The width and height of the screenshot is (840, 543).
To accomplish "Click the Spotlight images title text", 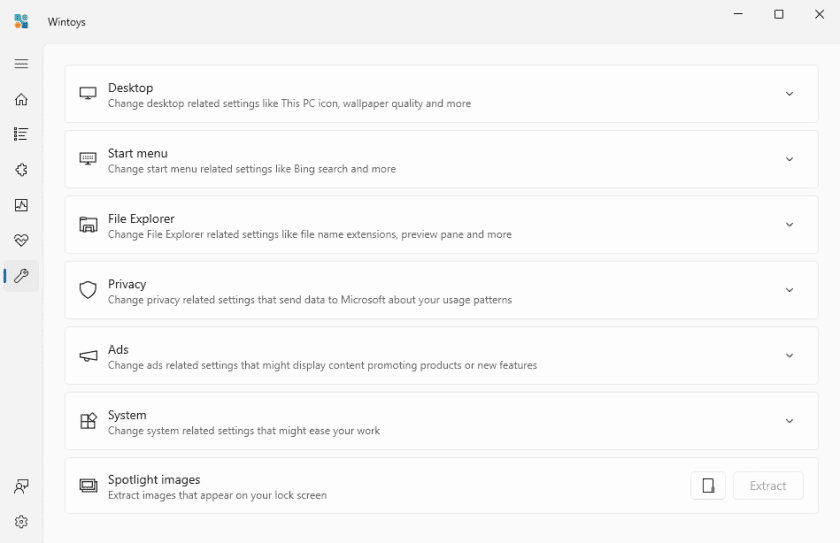I will (154, 480).
